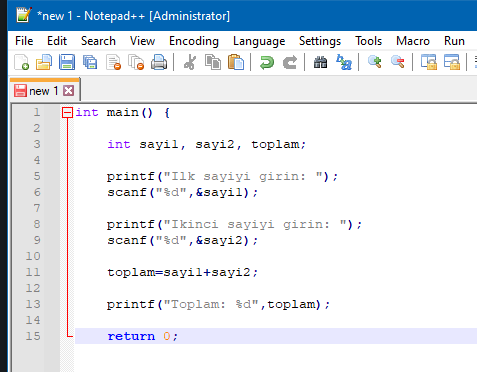The width and height of the screenshot is (477, 372).
Task: Open the Macro menu
Action: pos(413,41)
